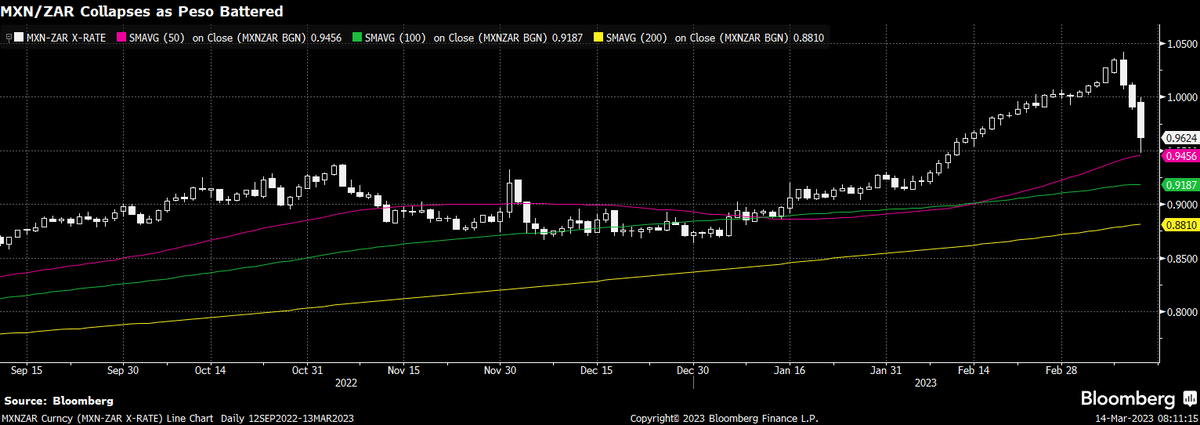Click the green SMAVG (100) legend swatch

click(x=359, y=37)
